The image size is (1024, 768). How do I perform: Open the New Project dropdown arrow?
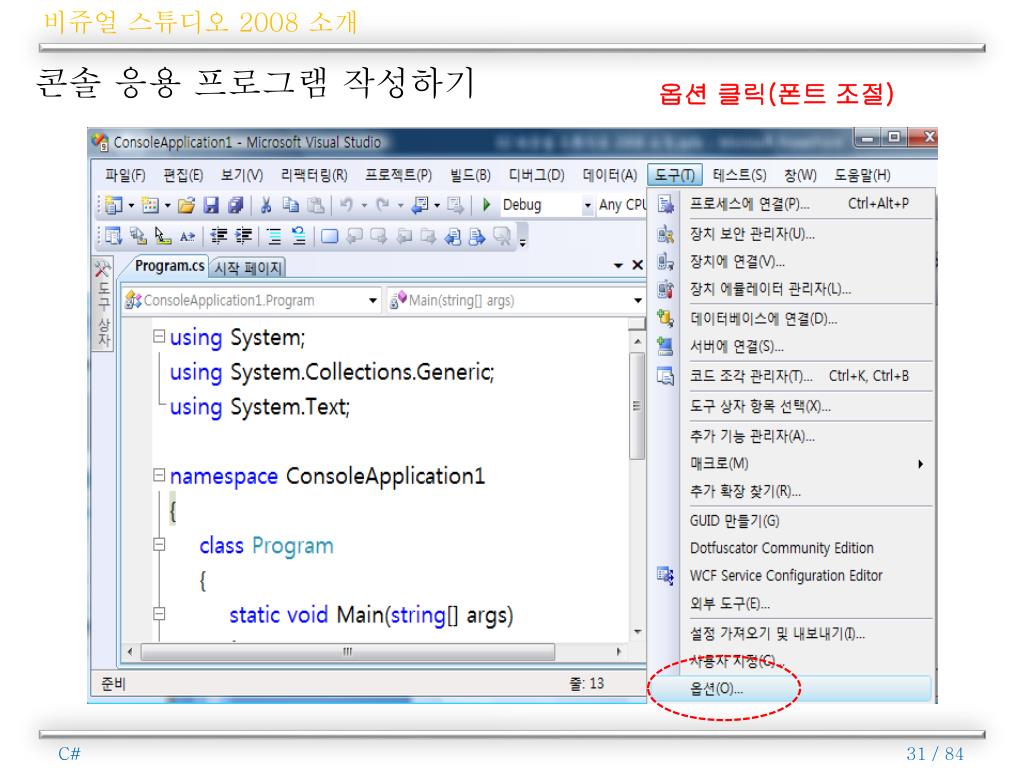tap(131, 205)
